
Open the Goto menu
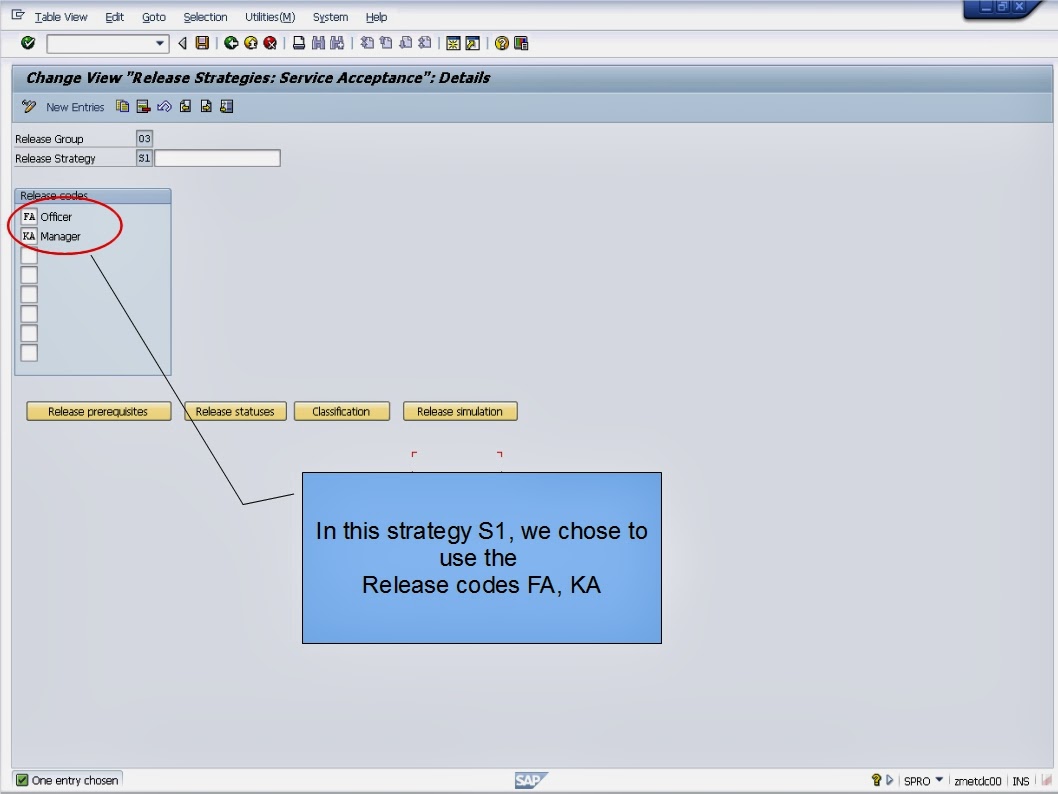click(x=154, y=17)
